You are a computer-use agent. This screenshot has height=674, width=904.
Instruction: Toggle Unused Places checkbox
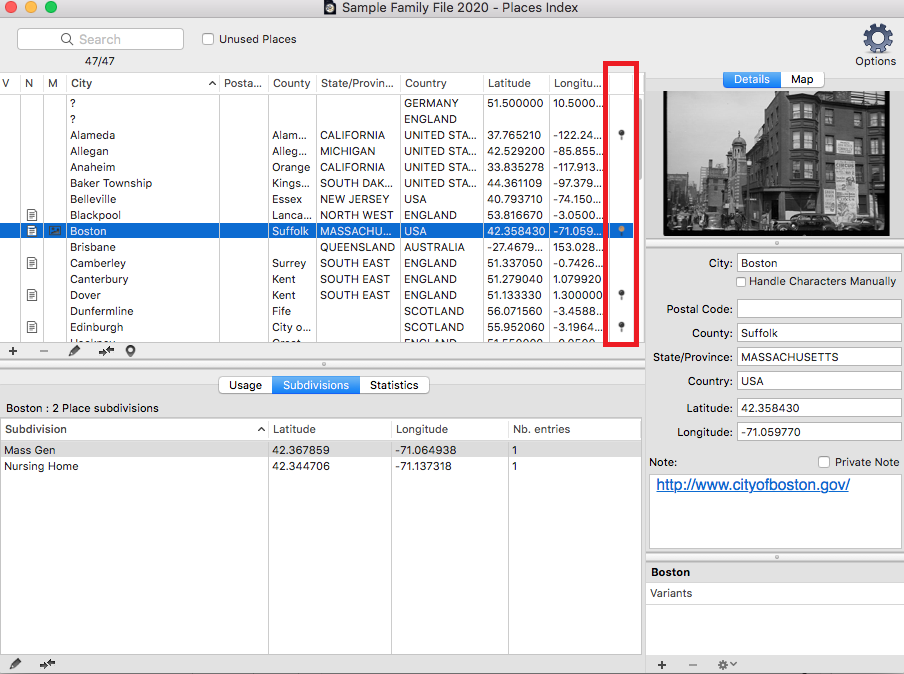pyautogui.click(x=208, y=39)
